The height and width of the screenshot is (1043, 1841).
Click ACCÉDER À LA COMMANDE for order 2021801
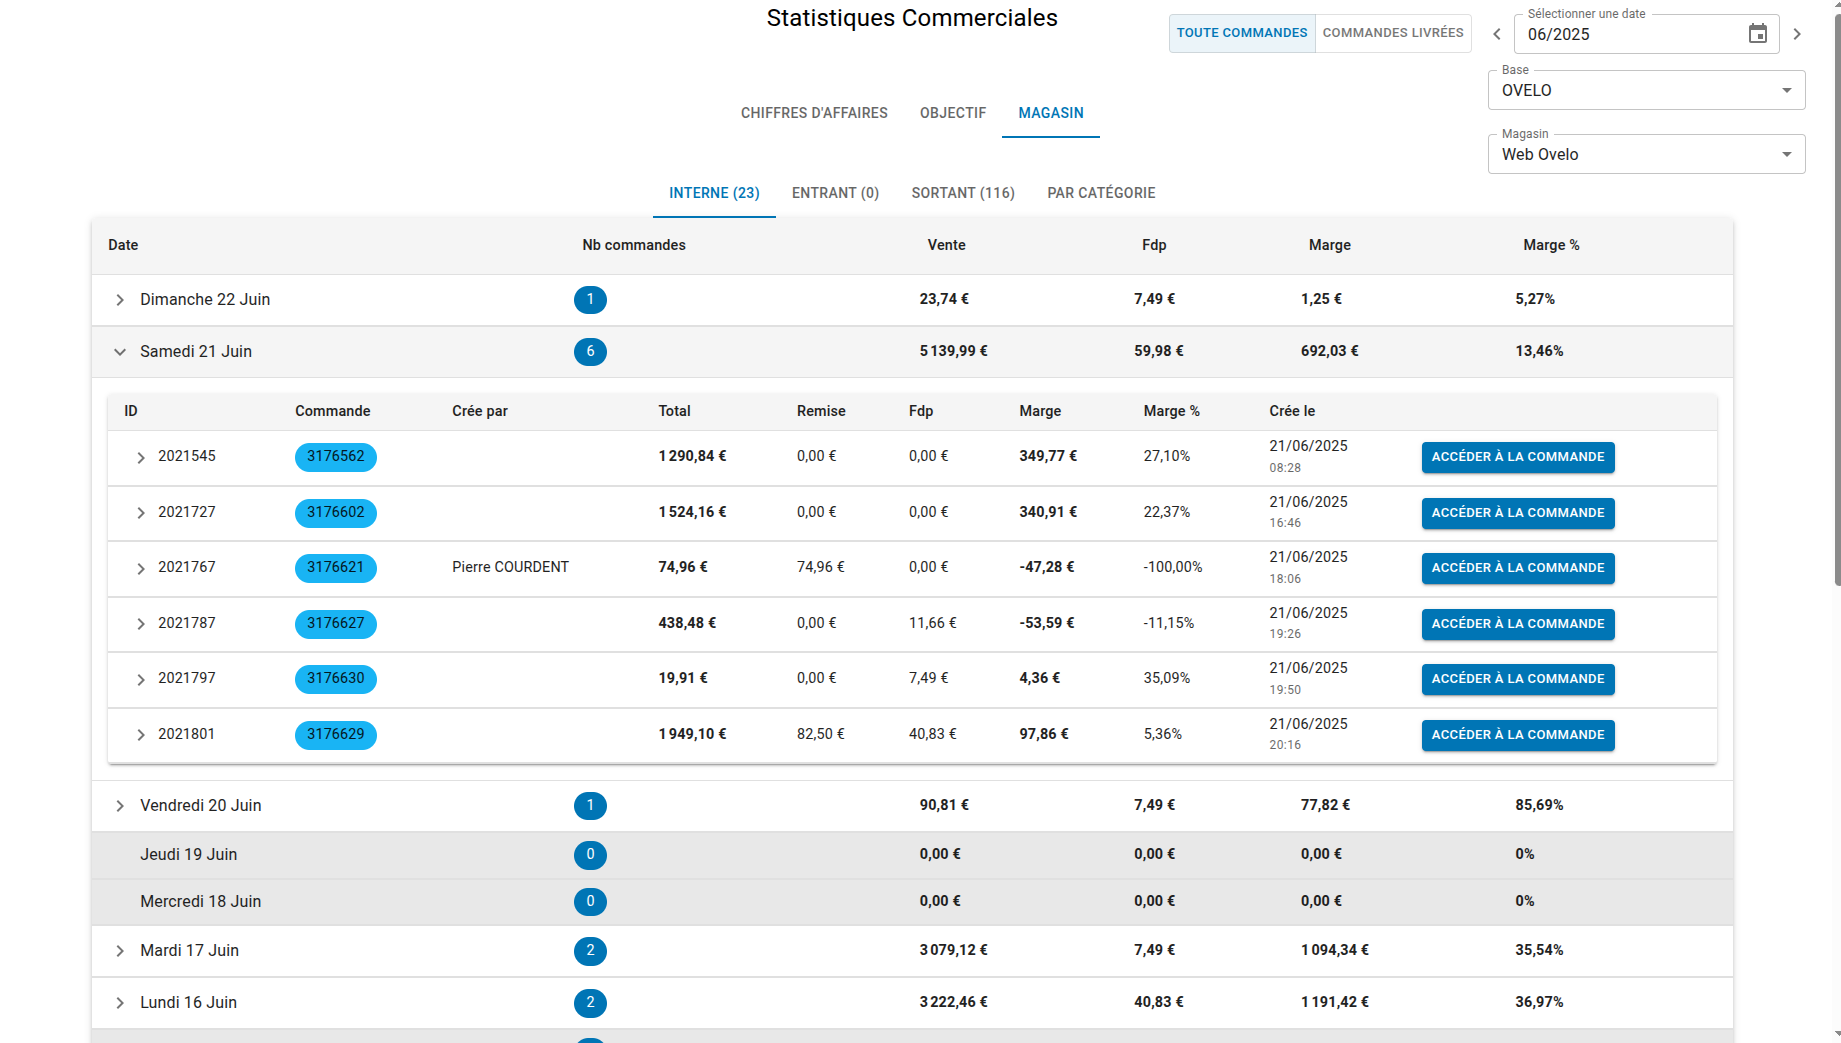click(x=1517, y=735)
